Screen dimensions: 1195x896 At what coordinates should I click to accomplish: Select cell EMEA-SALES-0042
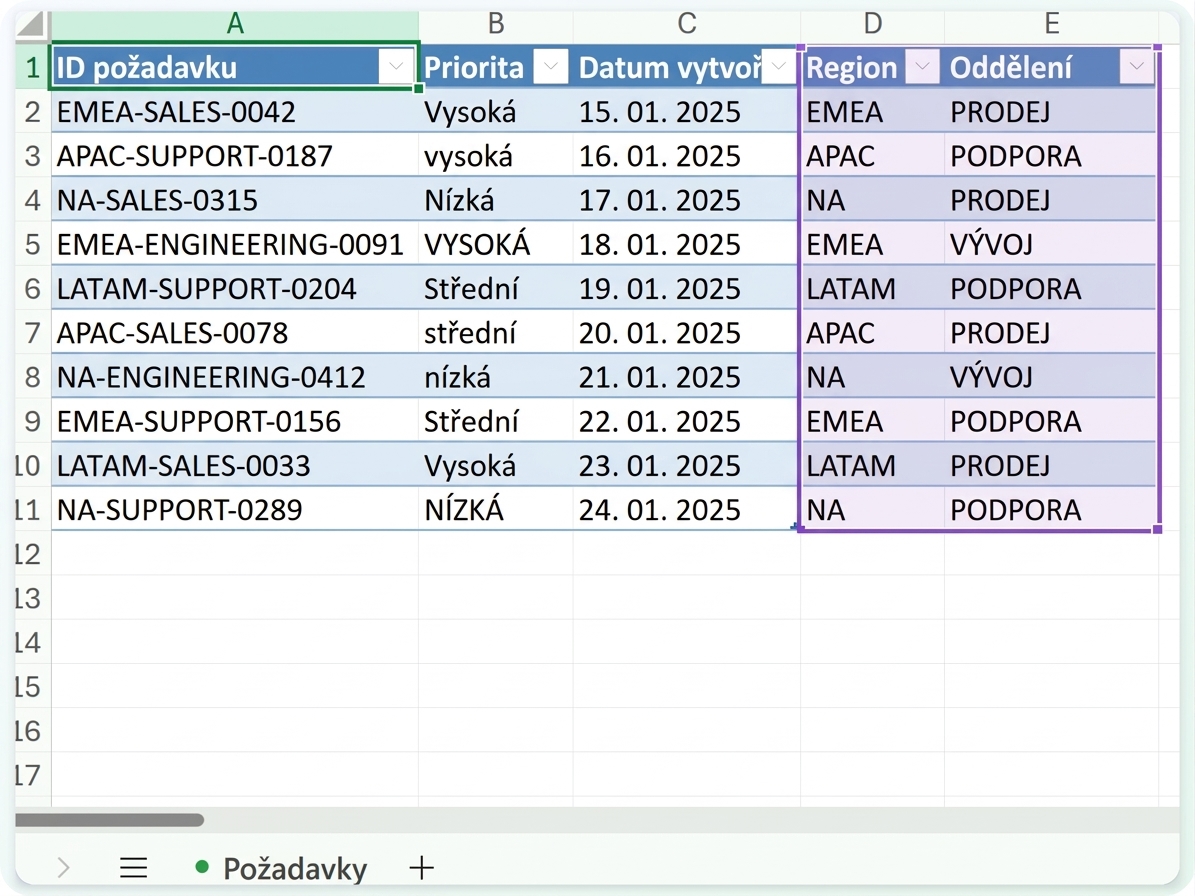235,111
